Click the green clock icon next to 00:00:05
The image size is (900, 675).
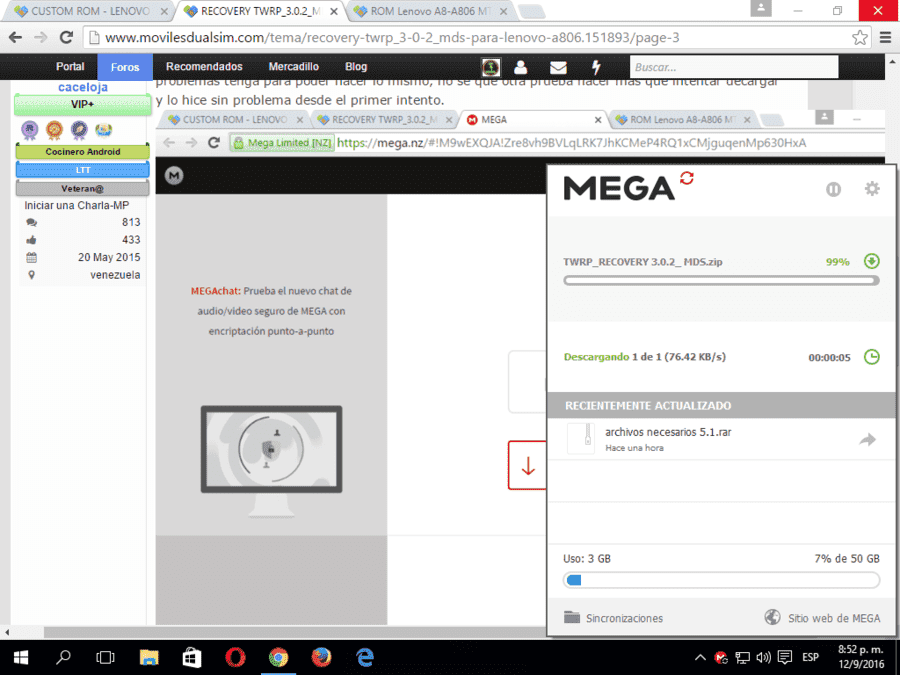(x=871, y=357)
